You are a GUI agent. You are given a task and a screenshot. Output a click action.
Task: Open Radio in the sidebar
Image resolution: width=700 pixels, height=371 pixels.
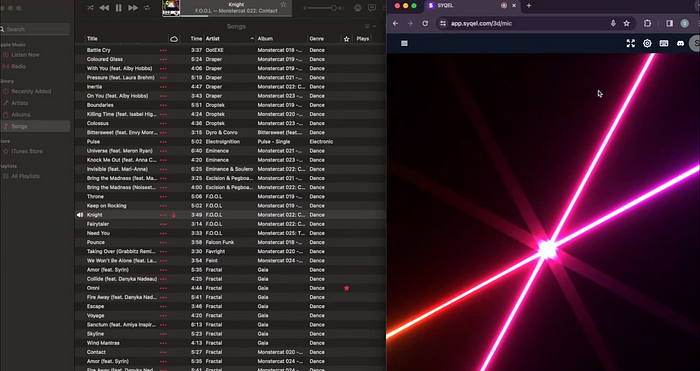tap(18, 67)
